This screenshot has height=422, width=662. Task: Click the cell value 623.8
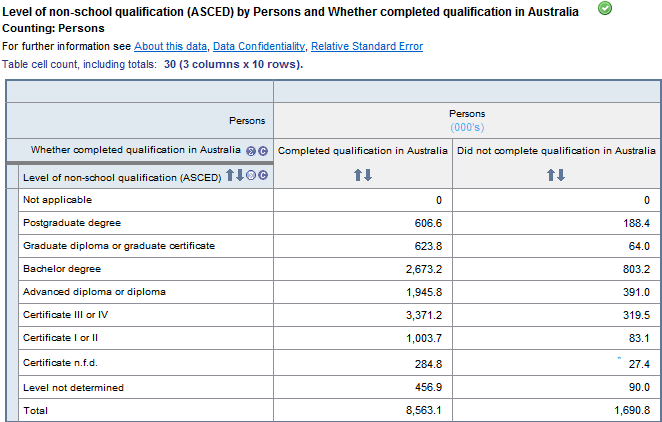[x=428, y=246]
